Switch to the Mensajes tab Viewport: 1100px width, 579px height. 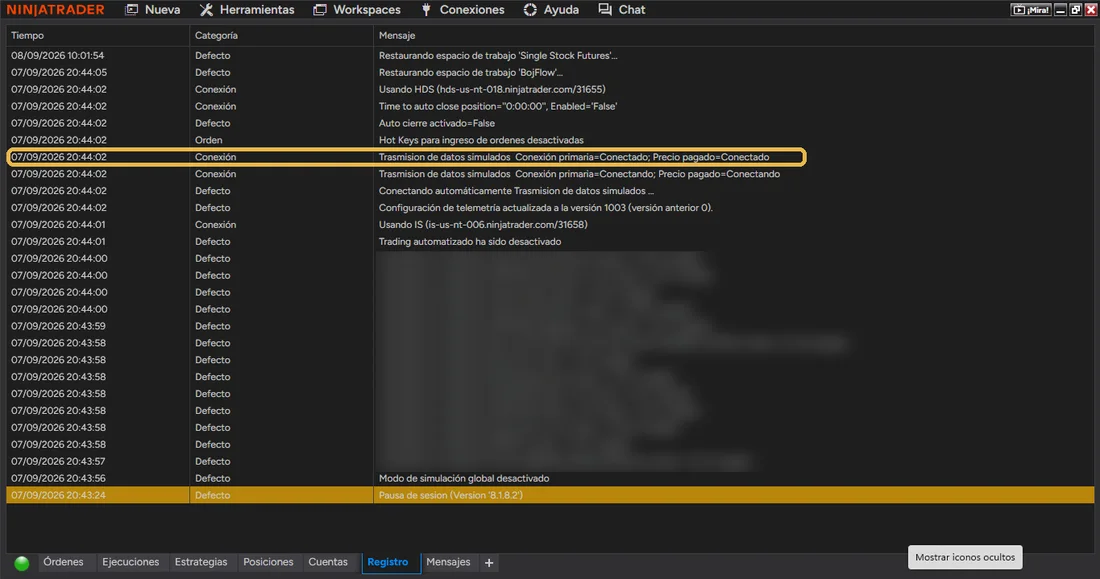point(448,562)
